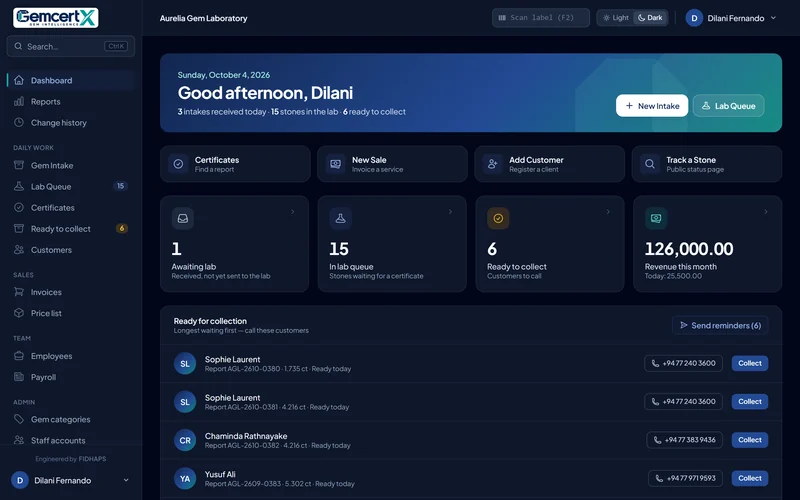Image resolution: width=800 pixels, height=500 pixels.
Task: Focus the sidebar Search field
Action: [70, 46]
